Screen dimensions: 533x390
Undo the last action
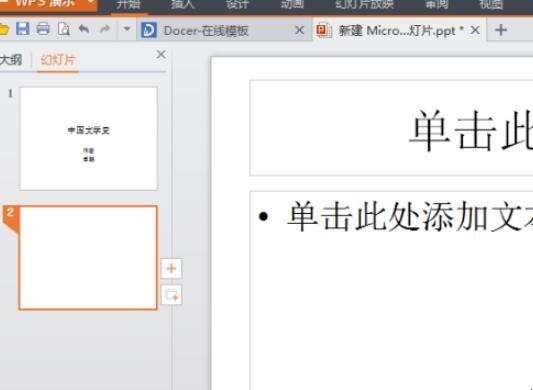(x=84, y=29)
